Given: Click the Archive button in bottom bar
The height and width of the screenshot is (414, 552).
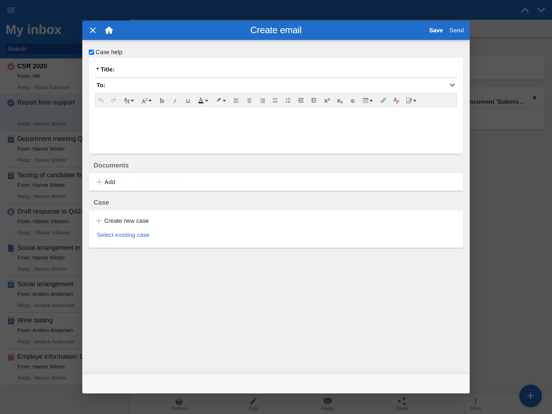Looking at the screenshot, I should (179, 404).
